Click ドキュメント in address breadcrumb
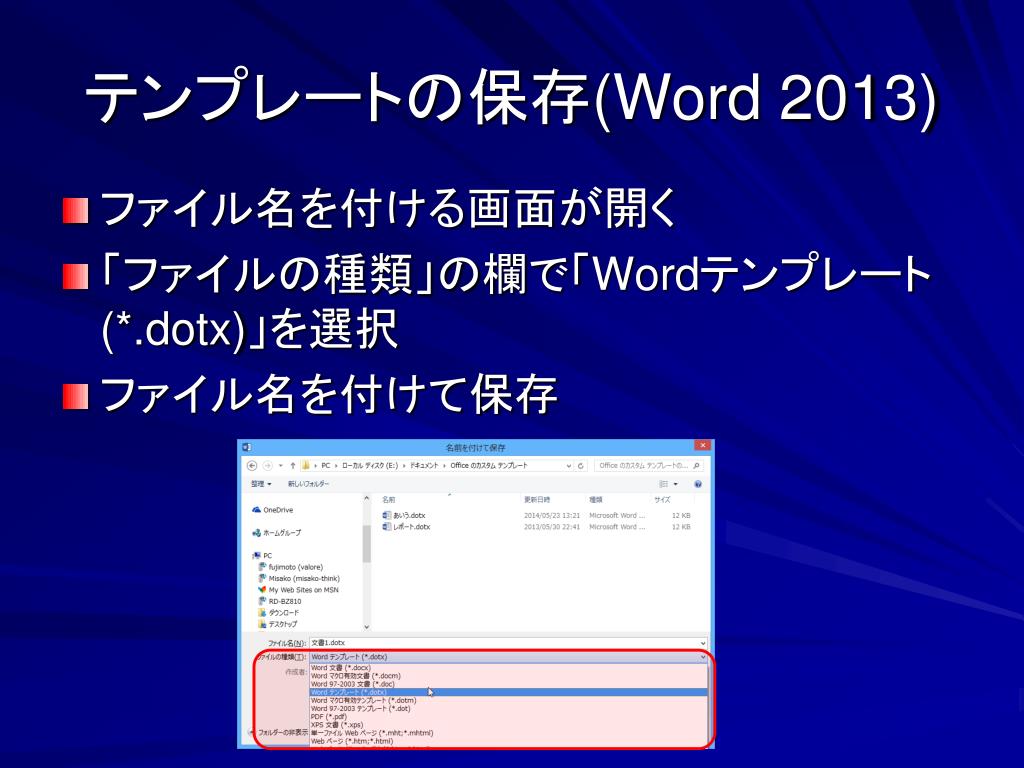The height and width of the screenshot is (768, 1024). coord(424,466)
